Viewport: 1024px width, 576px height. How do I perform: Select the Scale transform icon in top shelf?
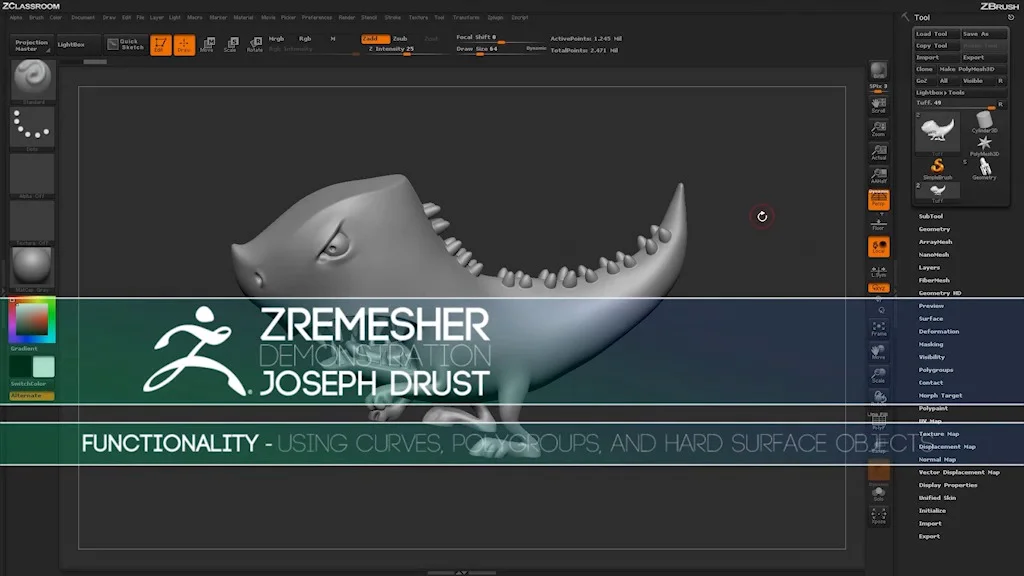point(231,45)
